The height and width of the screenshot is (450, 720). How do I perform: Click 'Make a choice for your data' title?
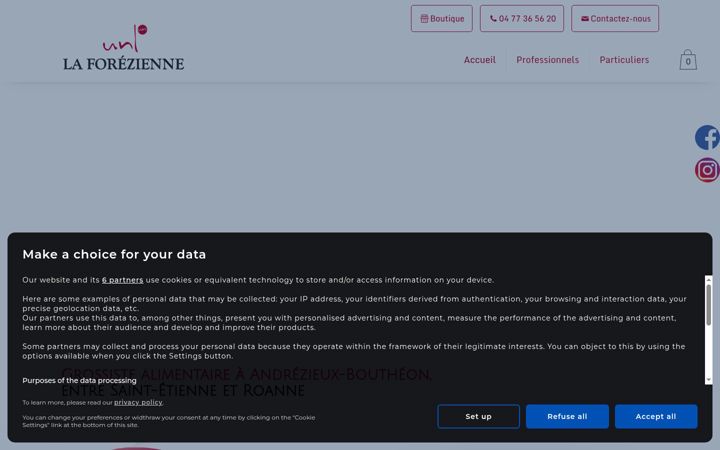coord(114,254)
